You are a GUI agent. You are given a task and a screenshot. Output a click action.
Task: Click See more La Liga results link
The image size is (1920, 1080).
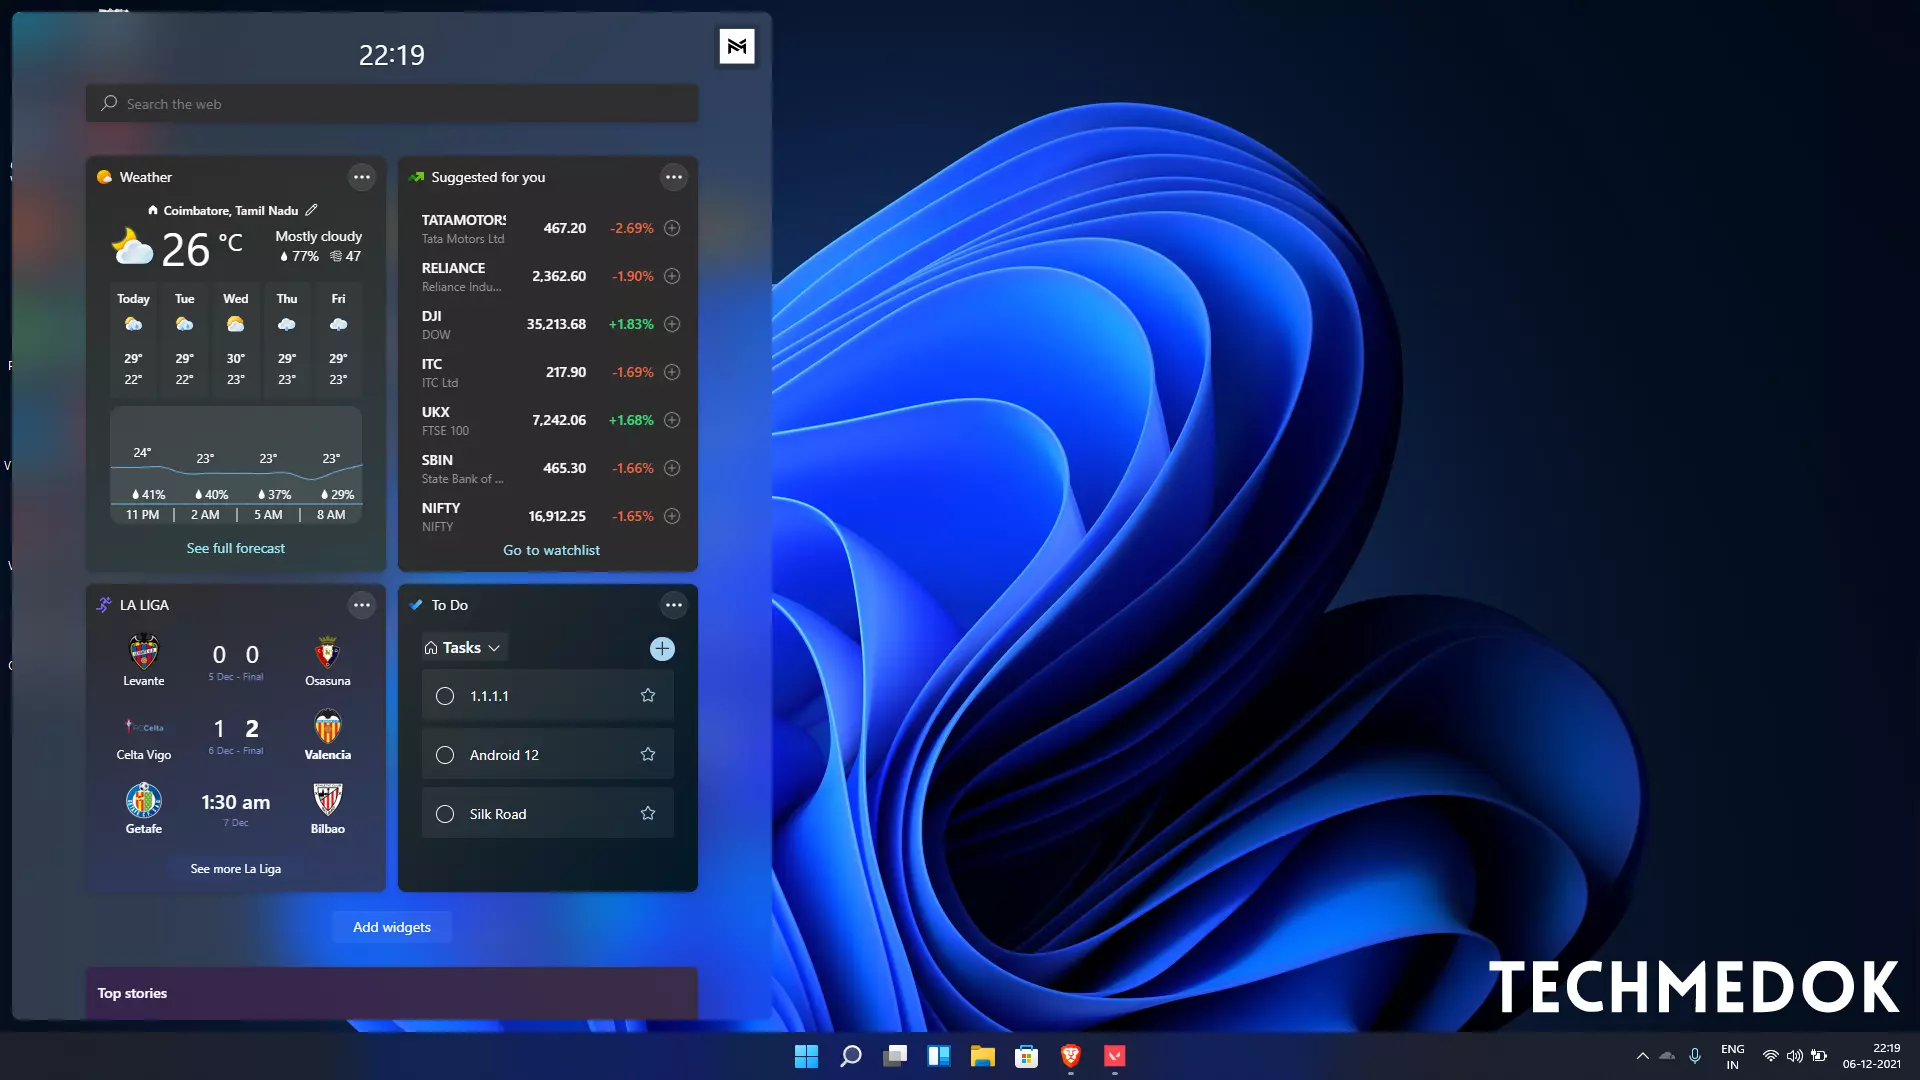[x=235, y=868]
